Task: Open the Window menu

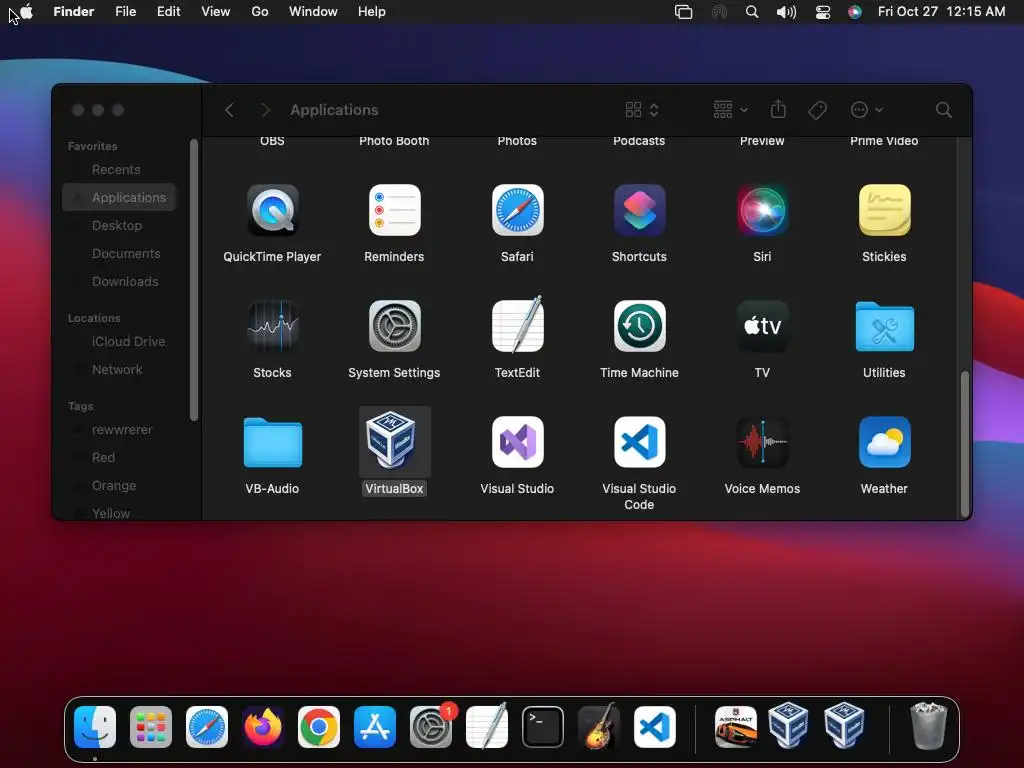Action: click(313, 12)
